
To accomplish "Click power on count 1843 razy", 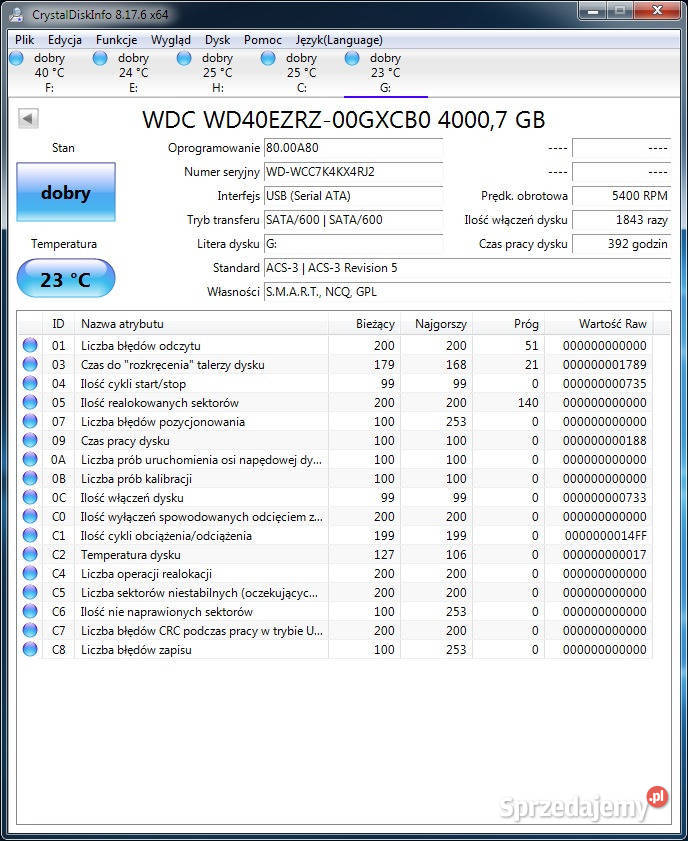I will click(x=621, y=219).
